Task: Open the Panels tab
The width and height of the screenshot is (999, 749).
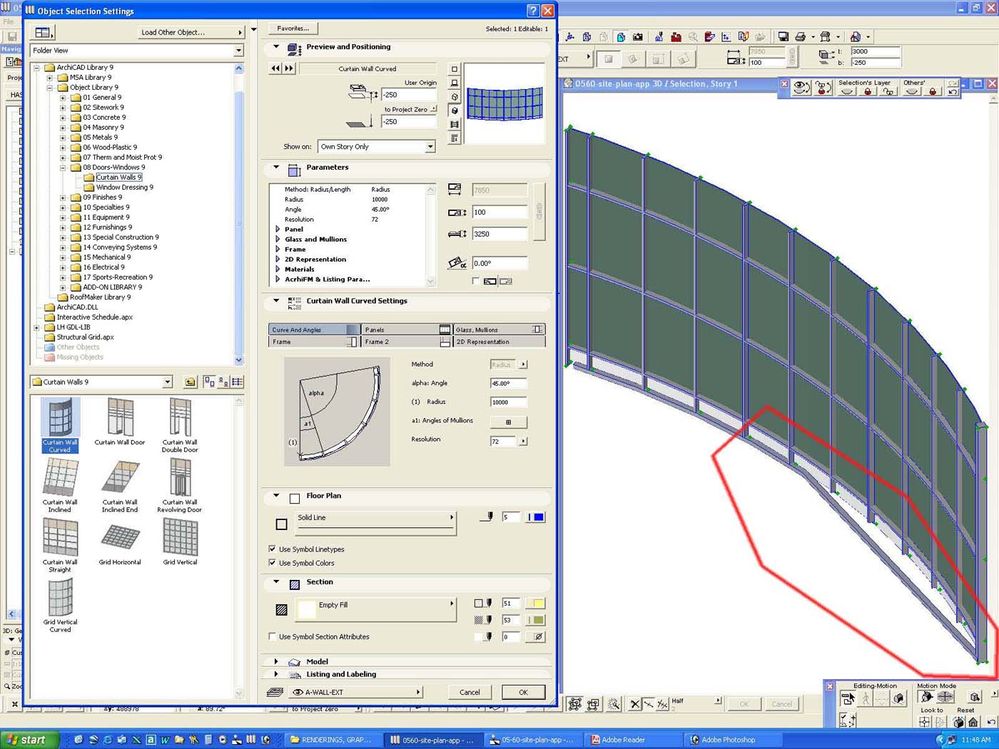Action: click(x=406, y=329)
